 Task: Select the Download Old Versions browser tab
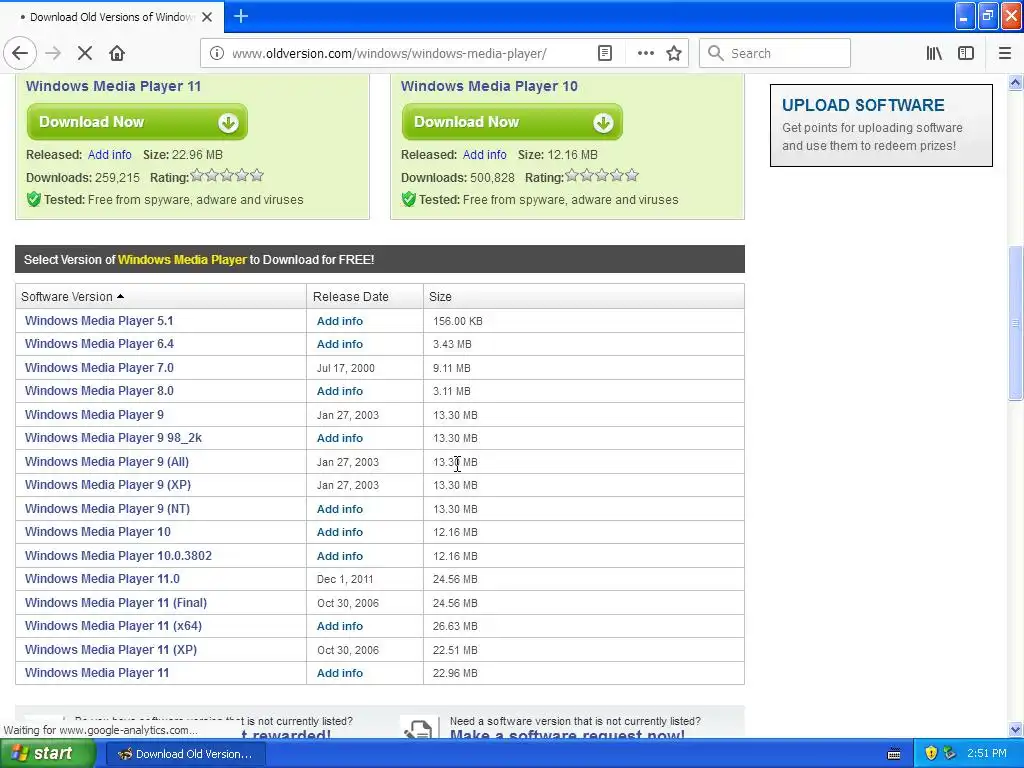pos(112,17)
